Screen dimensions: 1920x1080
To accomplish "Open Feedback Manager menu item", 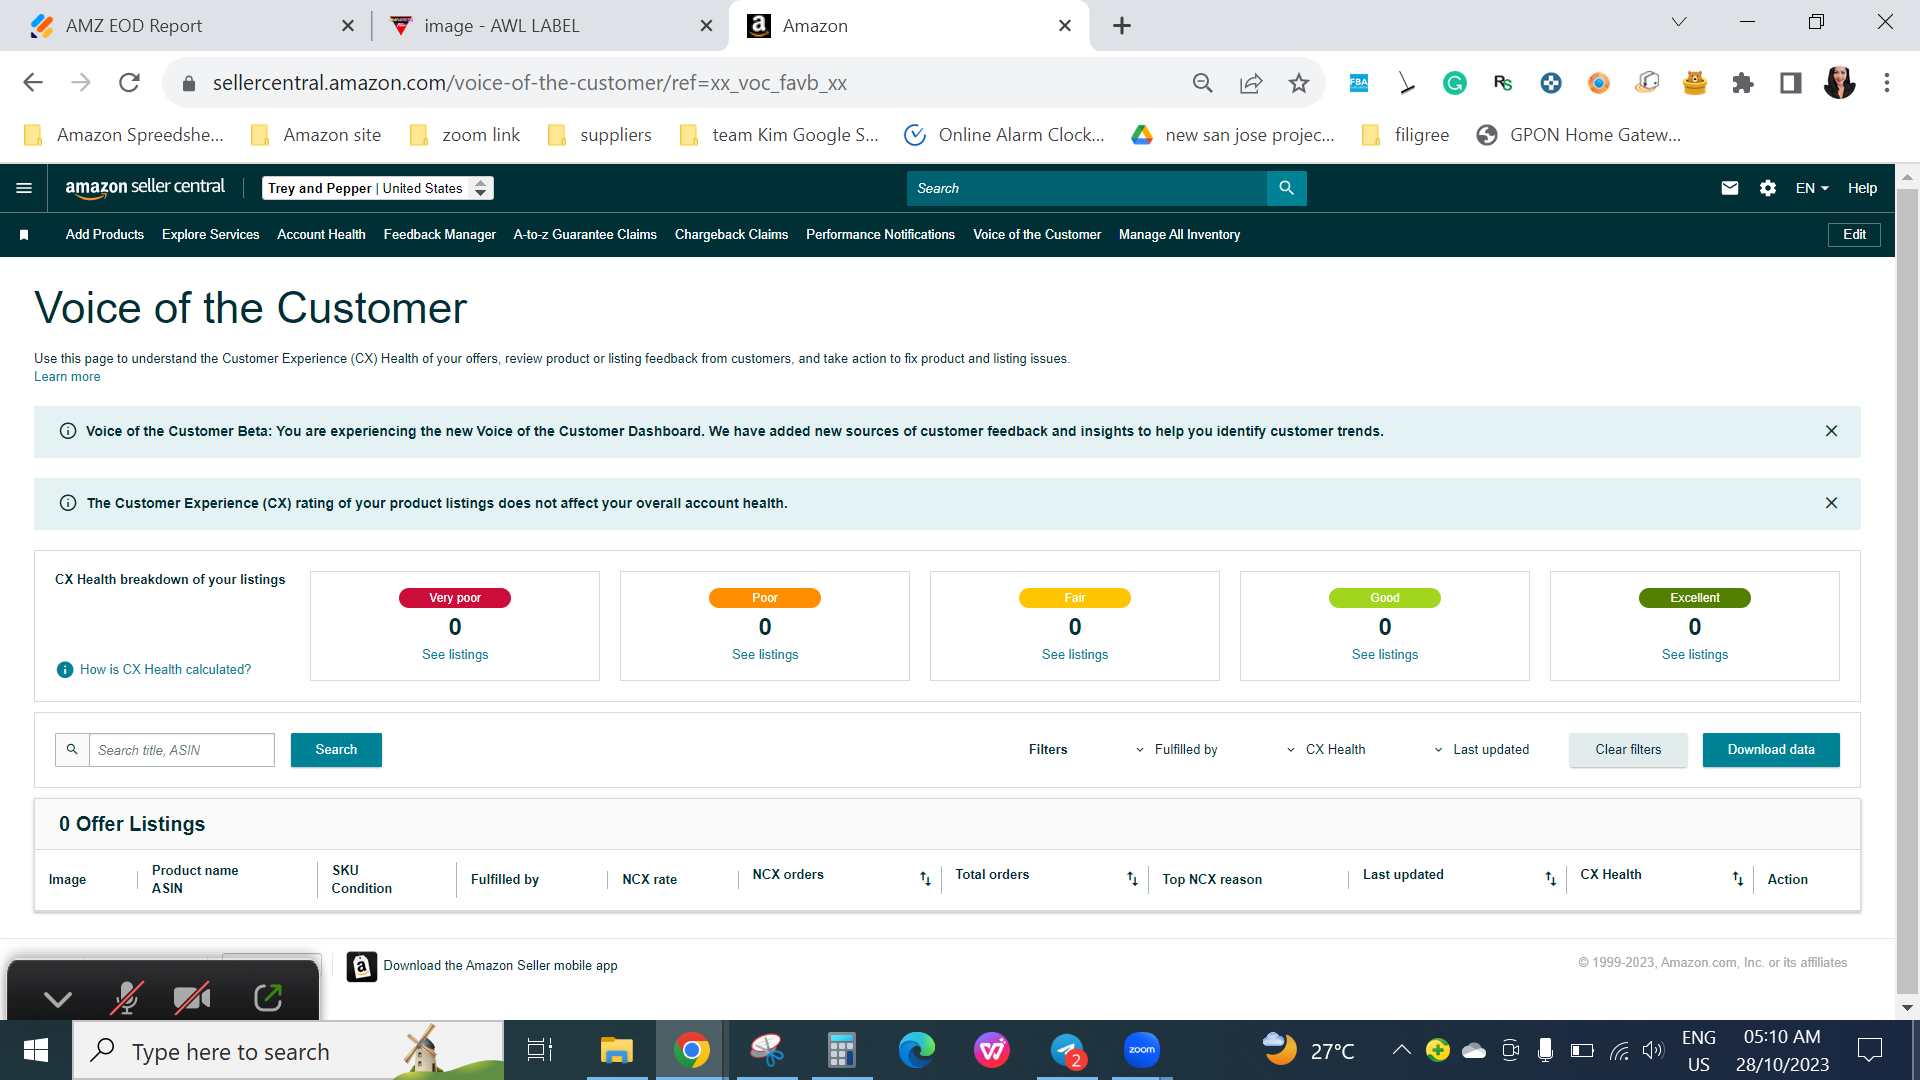I will 439,235.
